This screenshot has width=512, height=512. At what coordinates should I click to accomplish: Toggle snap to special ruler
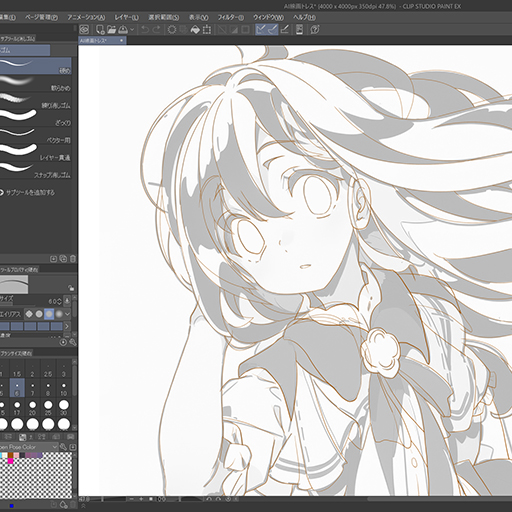pyautogui.click(x=272, y=30)
